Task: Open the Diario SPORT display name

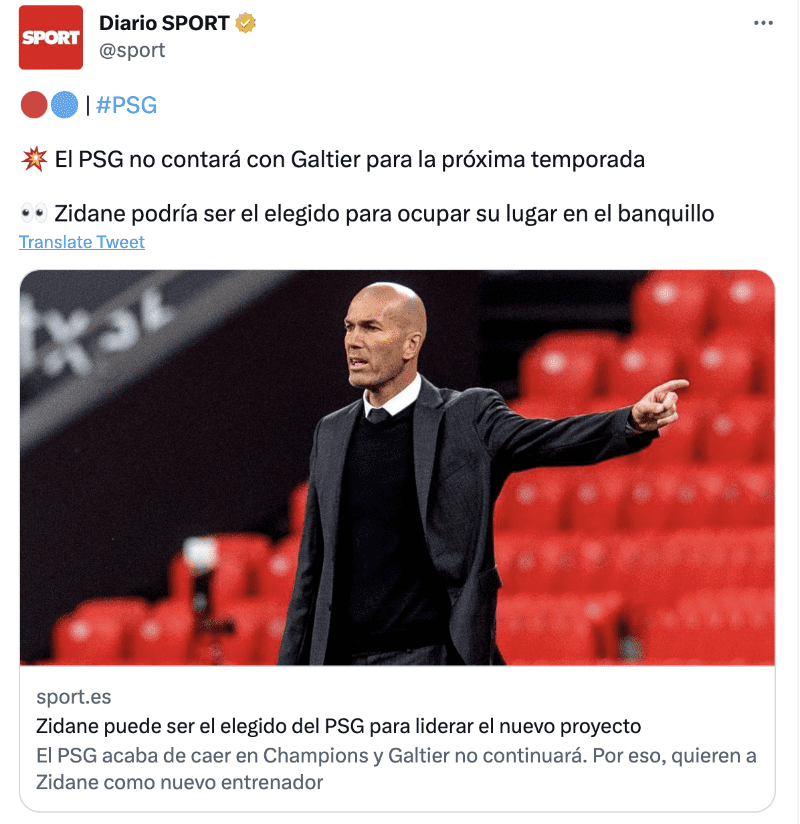Action: click(x=164, y=23)
